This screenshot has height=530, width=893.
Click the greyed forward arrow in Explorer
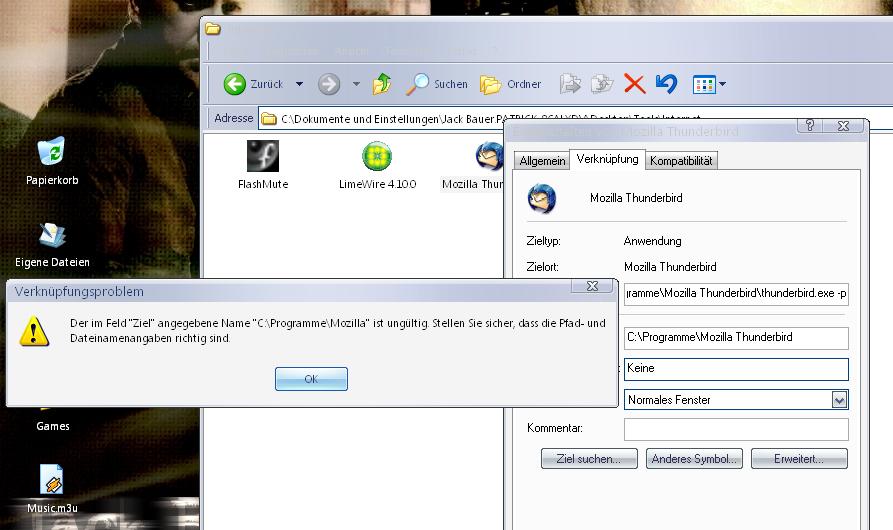[329, 84]
